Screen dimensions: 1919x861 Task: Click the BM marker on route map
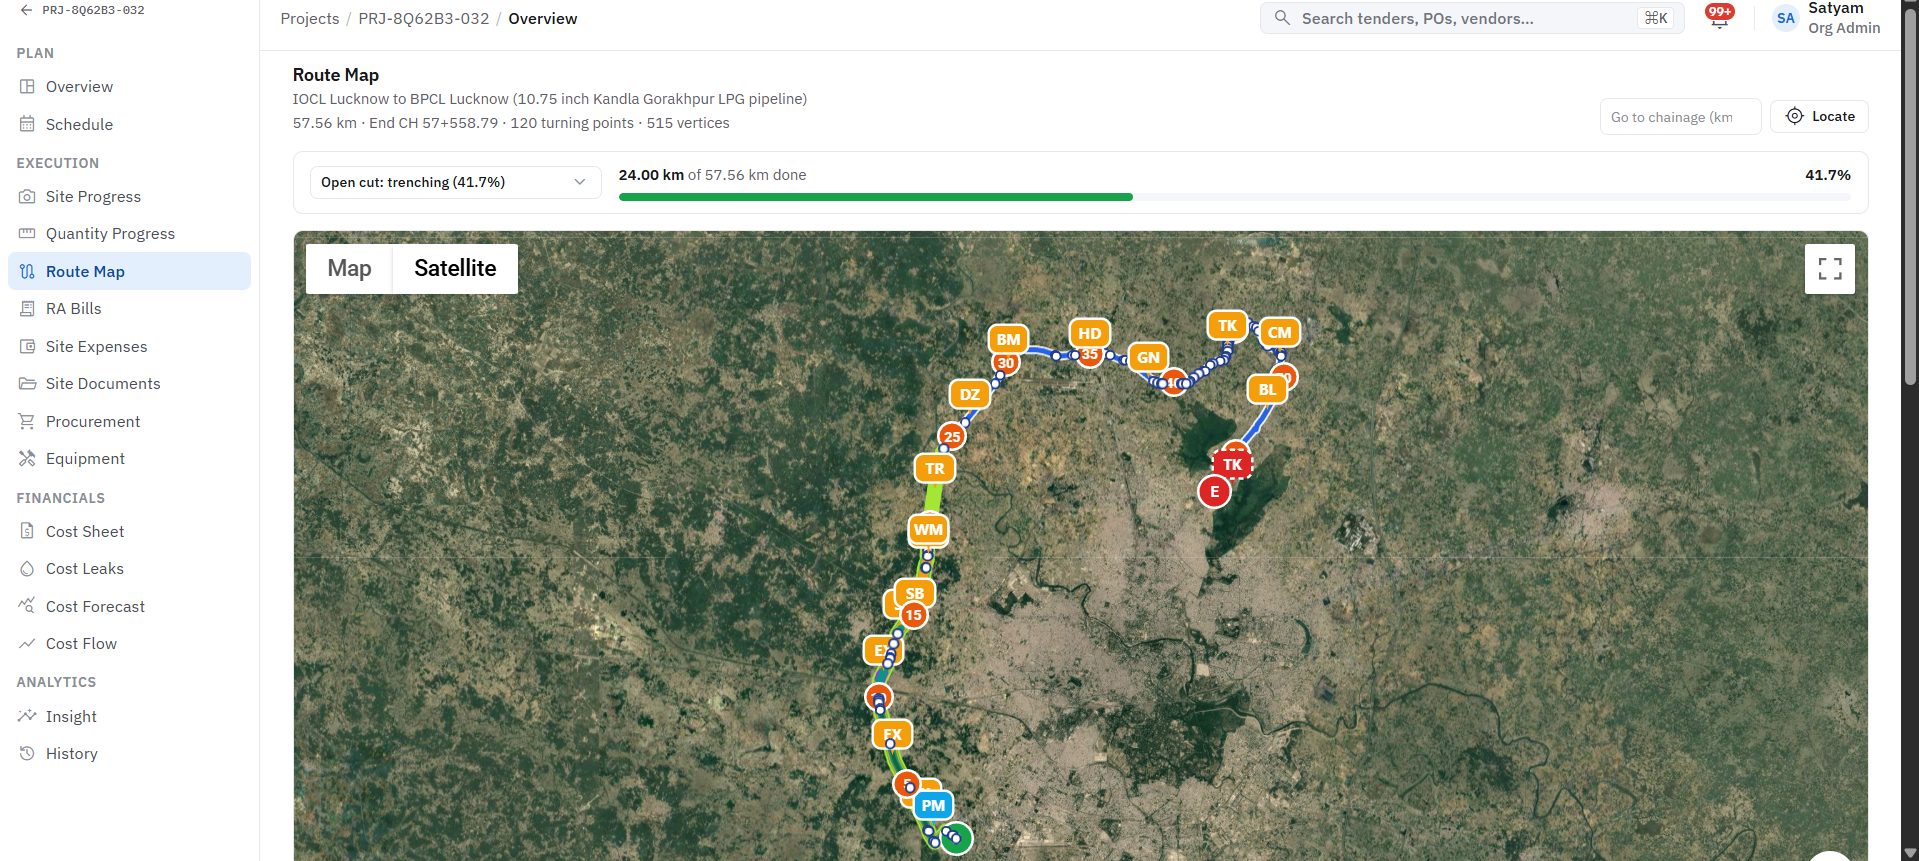1008,340
